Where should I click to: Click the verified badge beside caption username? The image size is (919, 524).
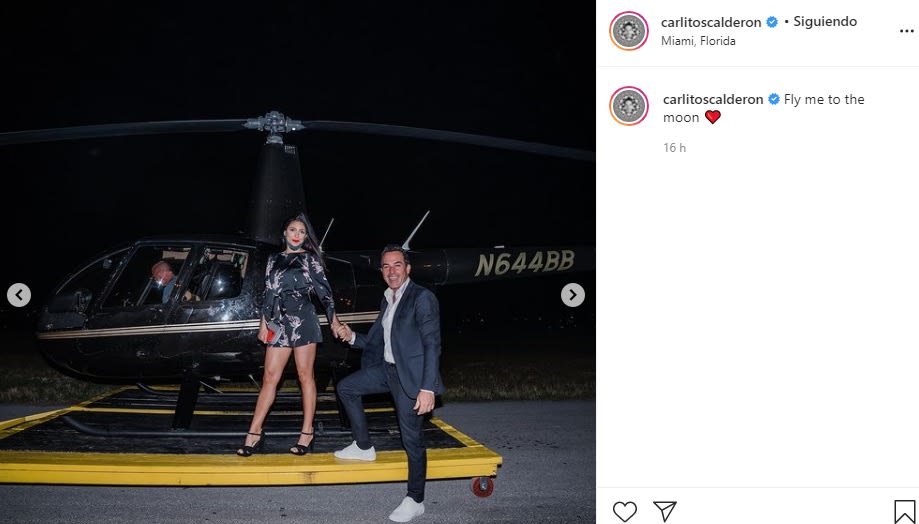(774, 100)
